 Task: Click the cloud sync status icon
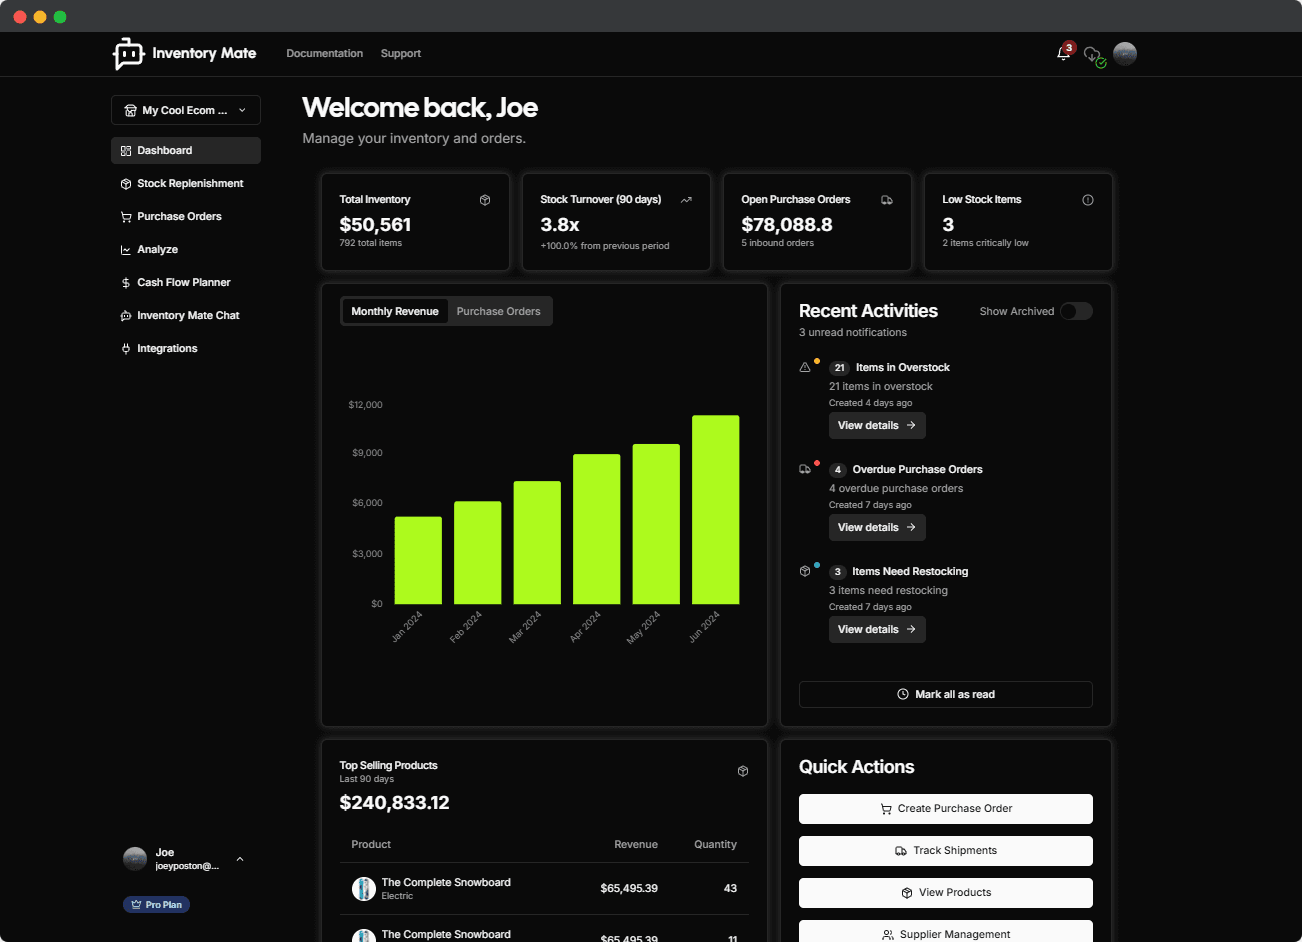(1094, 56)
